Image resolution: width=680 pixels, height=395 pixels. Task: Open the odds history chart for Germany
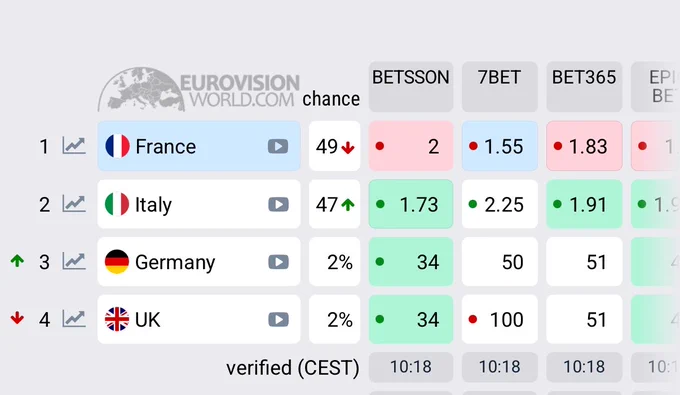[74, 261]
